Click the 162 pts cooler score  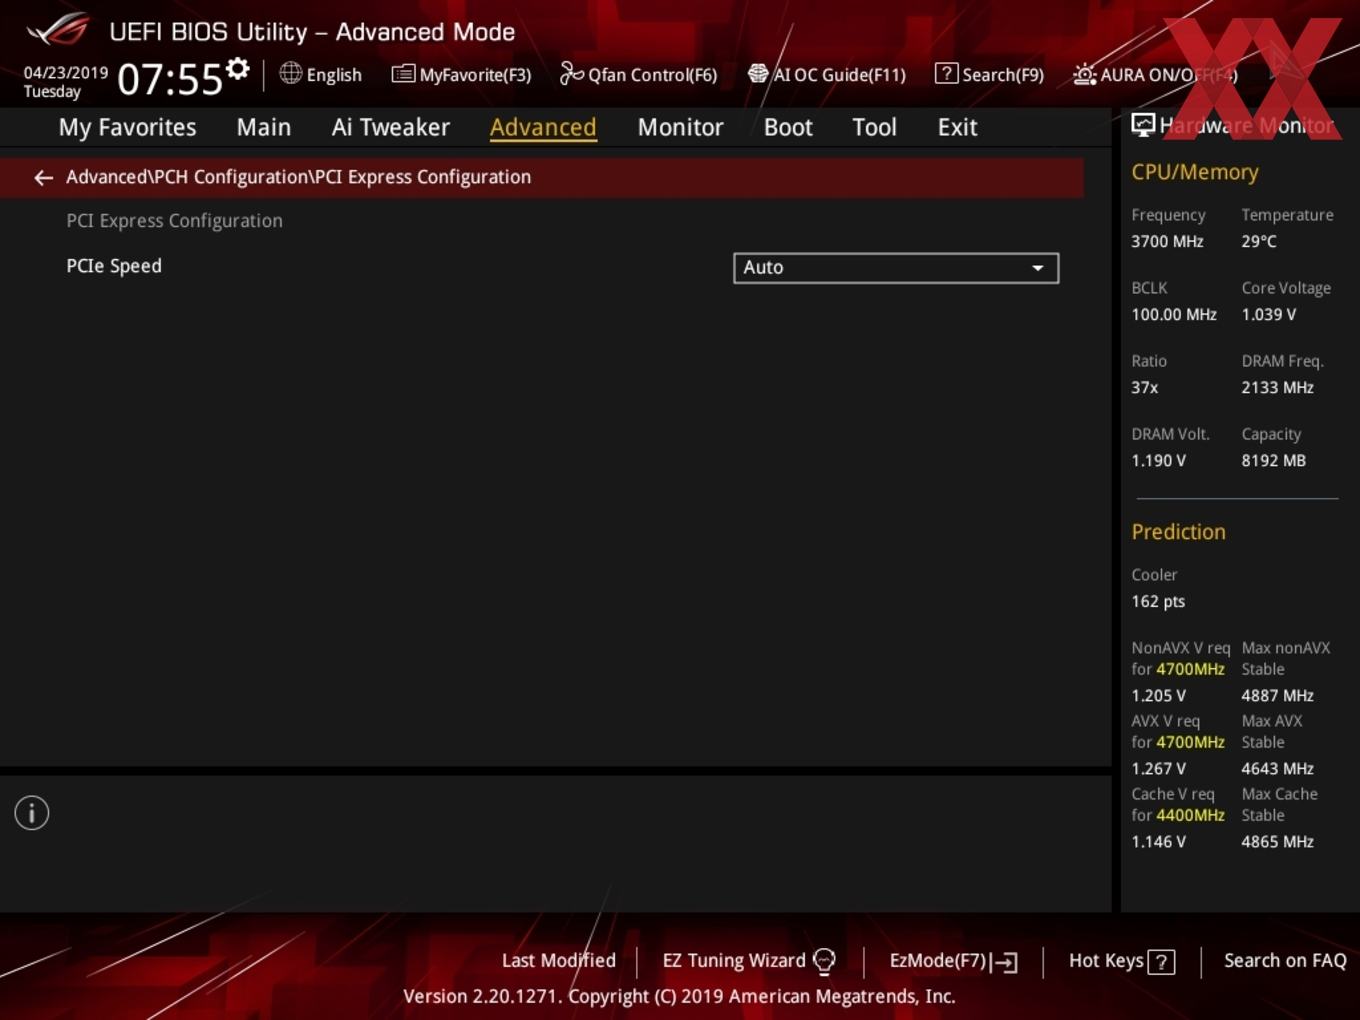(1158, 601)
